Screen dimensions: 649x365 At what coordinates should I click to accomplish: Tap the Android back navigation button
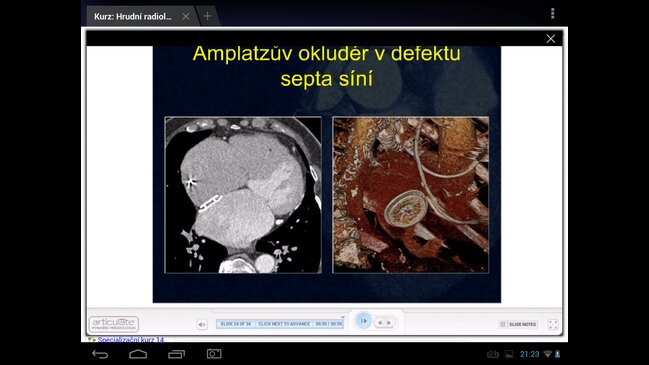[x=100, y=354]
